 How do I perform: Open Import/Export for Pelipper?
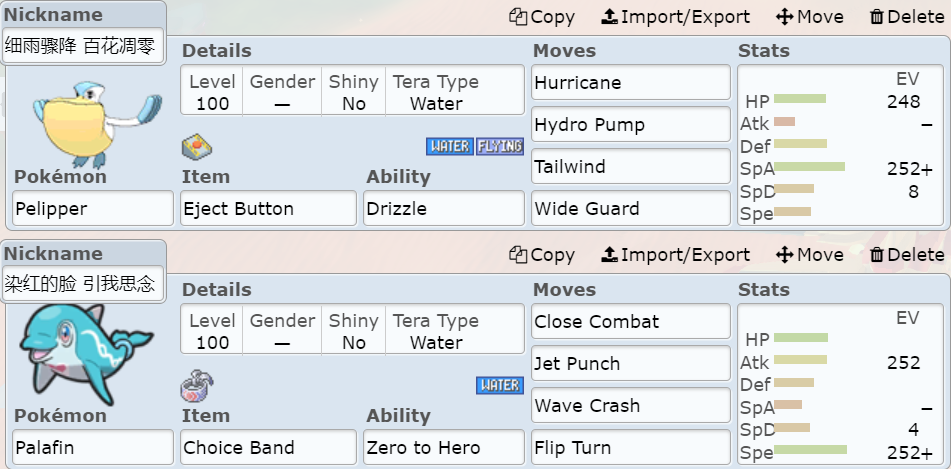(x=675, y=16)
